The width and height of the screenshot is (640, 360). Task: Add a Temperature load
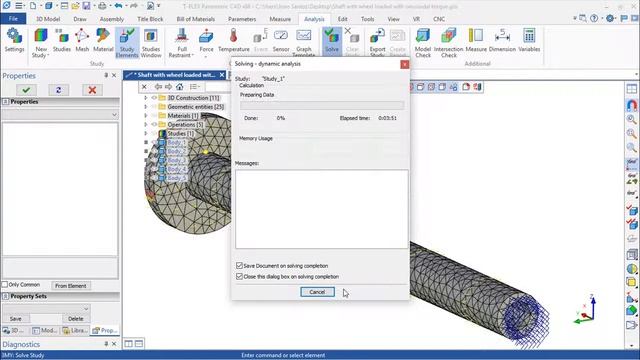[233, 40]
